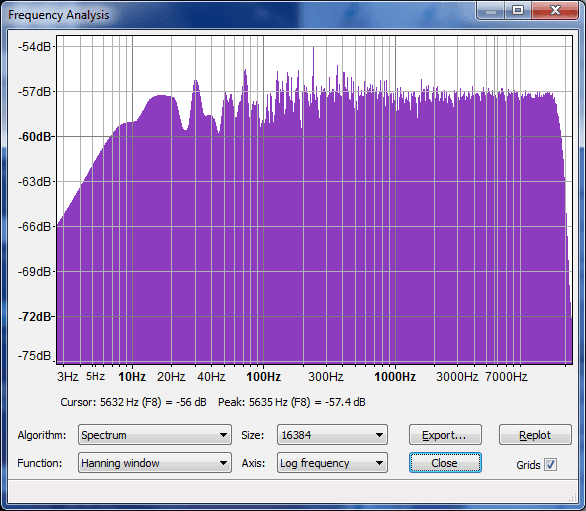Close the dialog with the Close button
Screen dimensions: 586x511
pyautogui.click(x=445, y=463)
